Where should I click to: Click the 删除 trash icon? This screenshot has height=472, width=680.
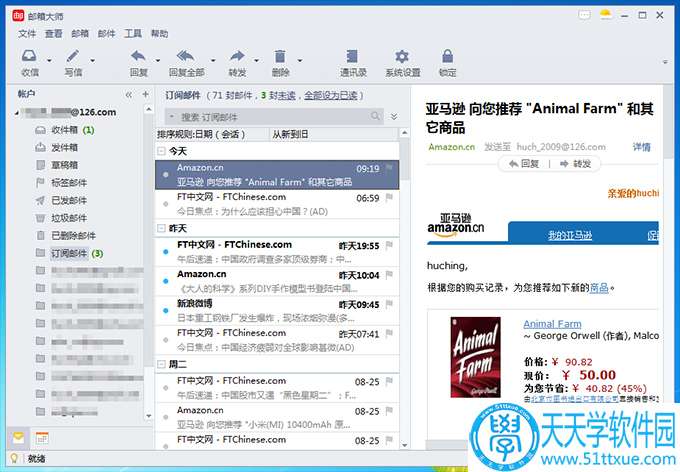[280, 56]
